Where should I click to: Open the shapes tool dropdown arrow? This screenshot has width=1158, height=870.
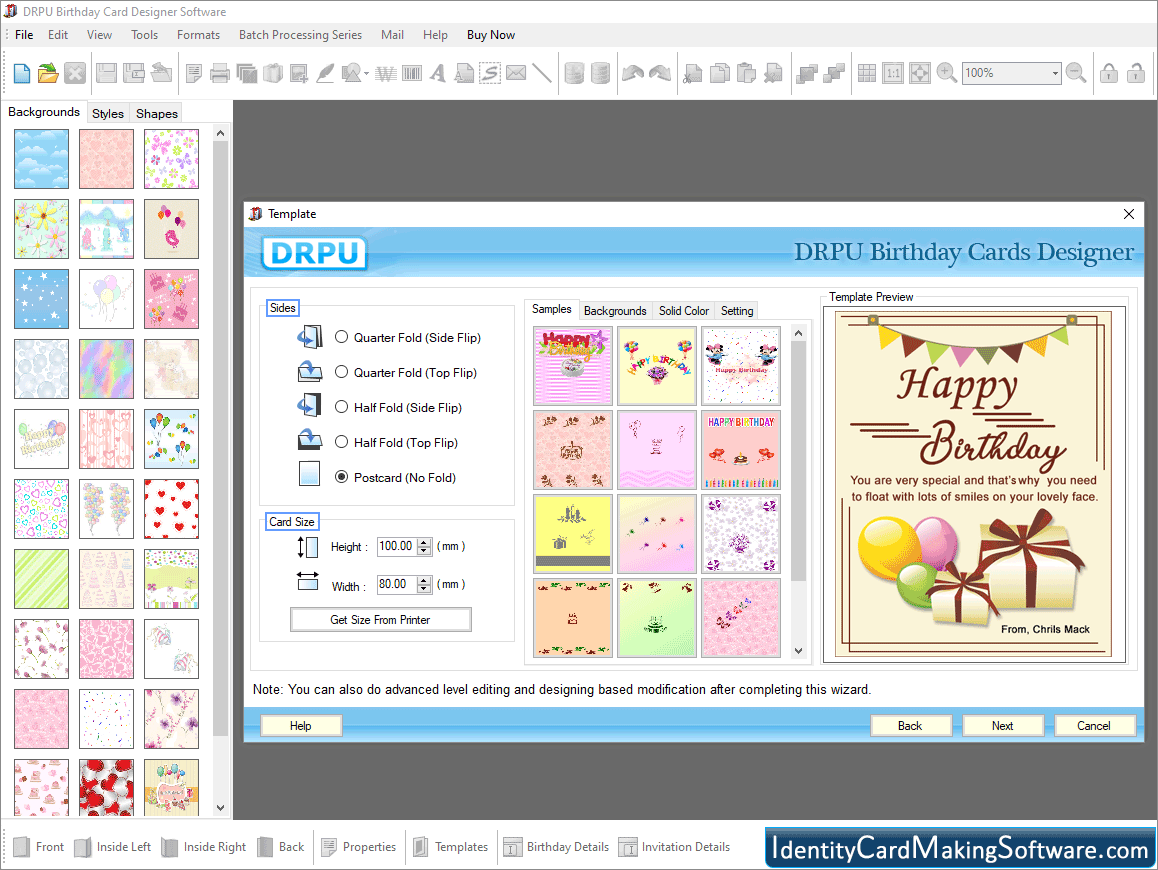[x=366, y=73]
